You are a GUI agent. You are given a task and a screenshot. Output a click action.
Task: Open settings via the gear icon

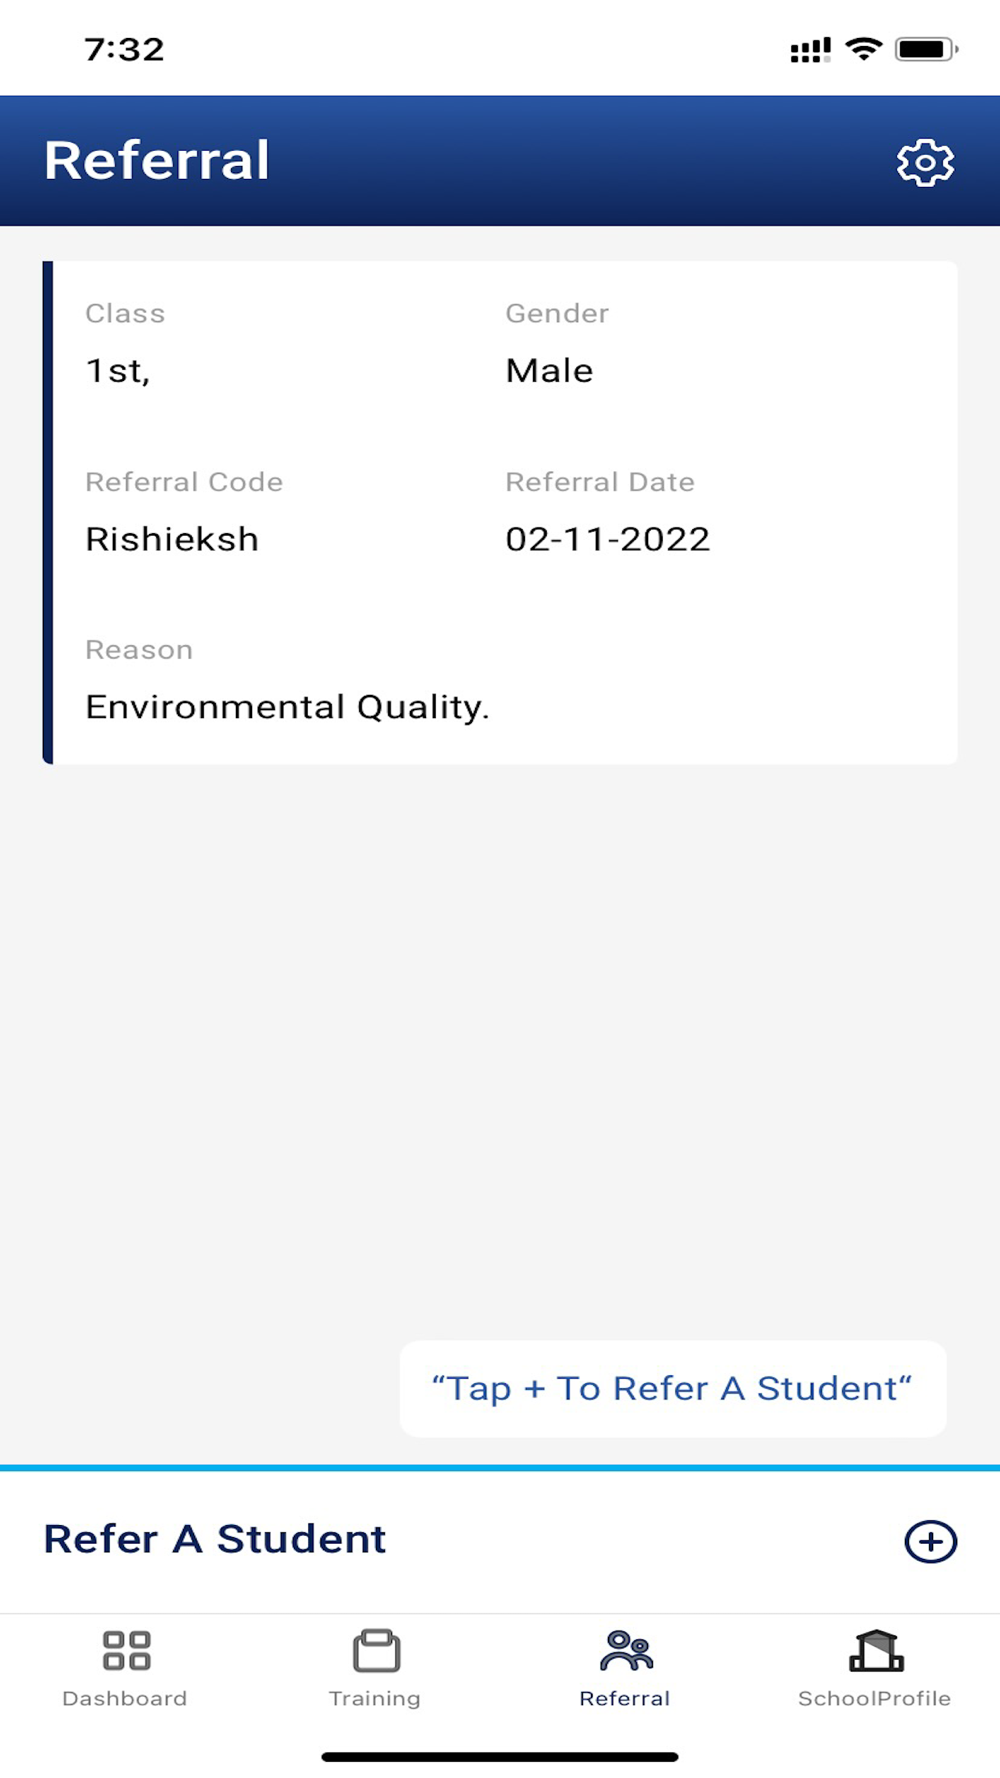click(925, 162)
